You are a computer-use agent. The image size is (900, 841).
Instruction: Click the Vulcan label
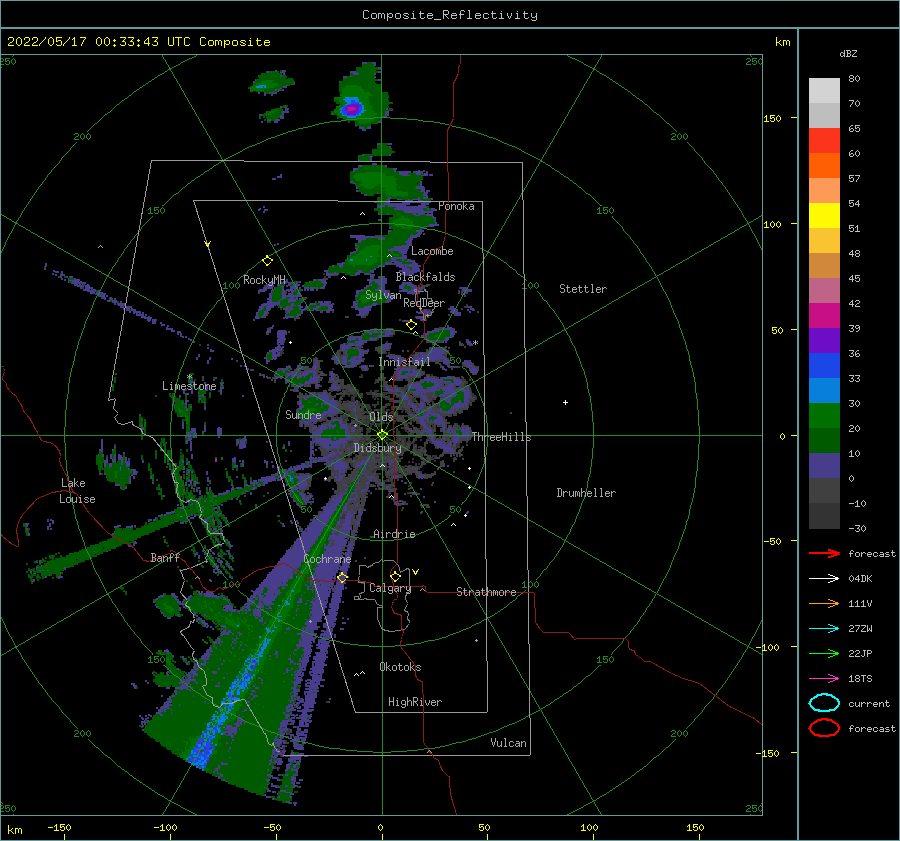509,743
